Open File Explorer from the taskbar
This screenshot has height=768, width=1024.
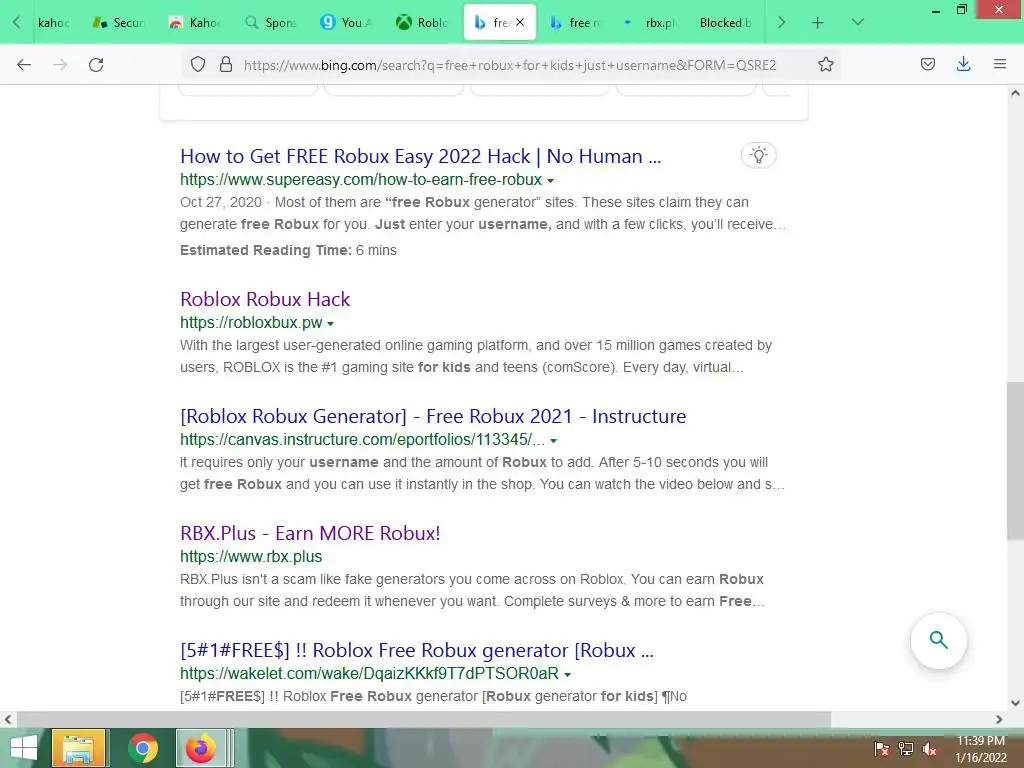tap(78, 748)
